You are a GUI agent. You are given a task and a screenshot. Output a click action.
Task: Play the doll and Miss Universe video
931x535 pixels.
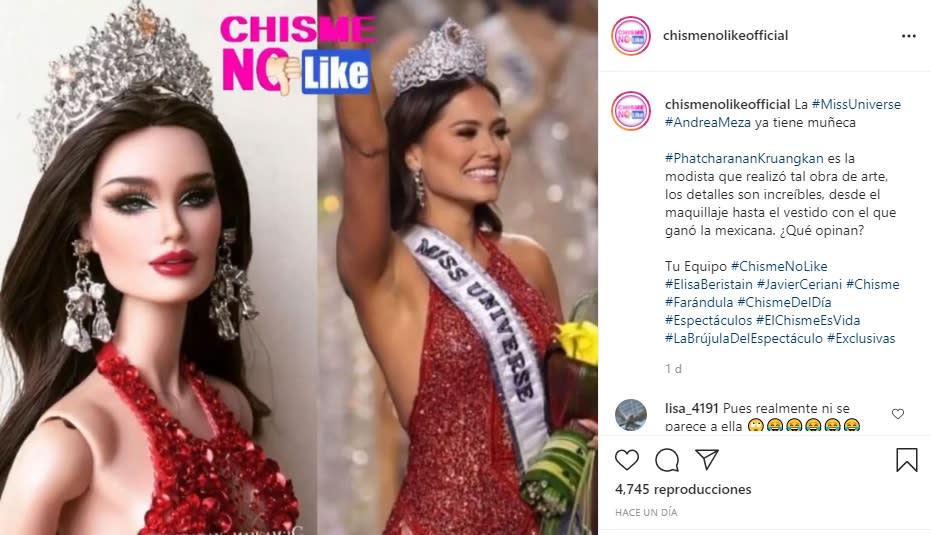pyautogui.click(x=299, y=267)
